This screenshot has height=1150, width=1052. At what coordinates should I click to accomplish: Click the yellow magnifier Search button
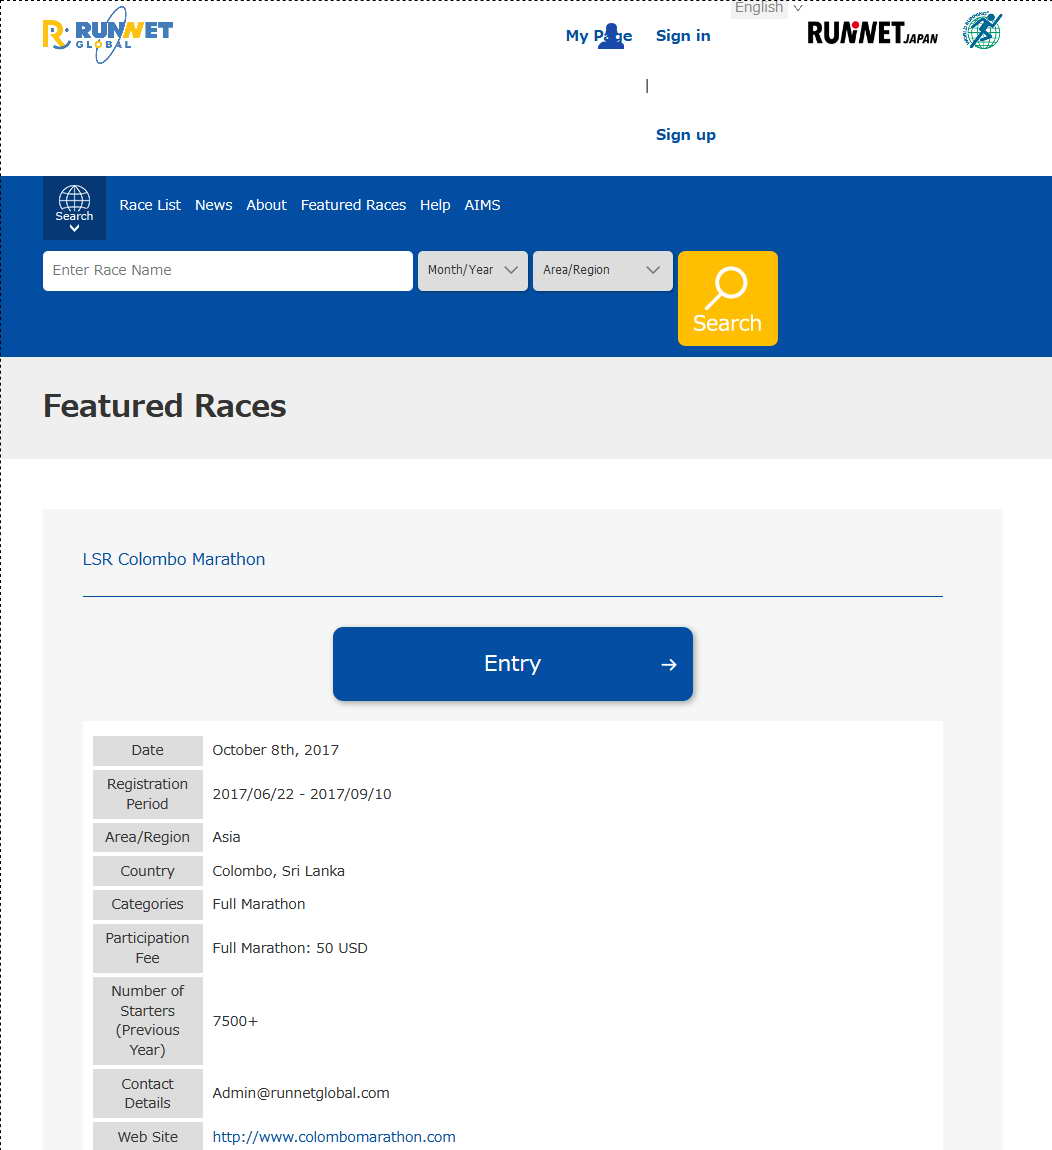(x=727, y=299)
